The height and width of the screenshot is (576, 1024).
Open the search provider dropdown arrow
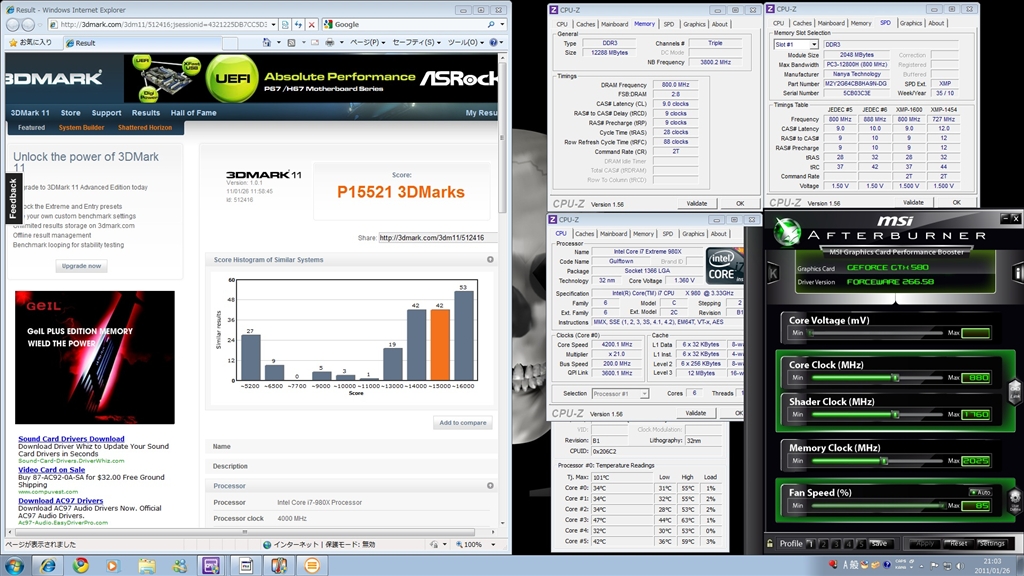[502, 25]
